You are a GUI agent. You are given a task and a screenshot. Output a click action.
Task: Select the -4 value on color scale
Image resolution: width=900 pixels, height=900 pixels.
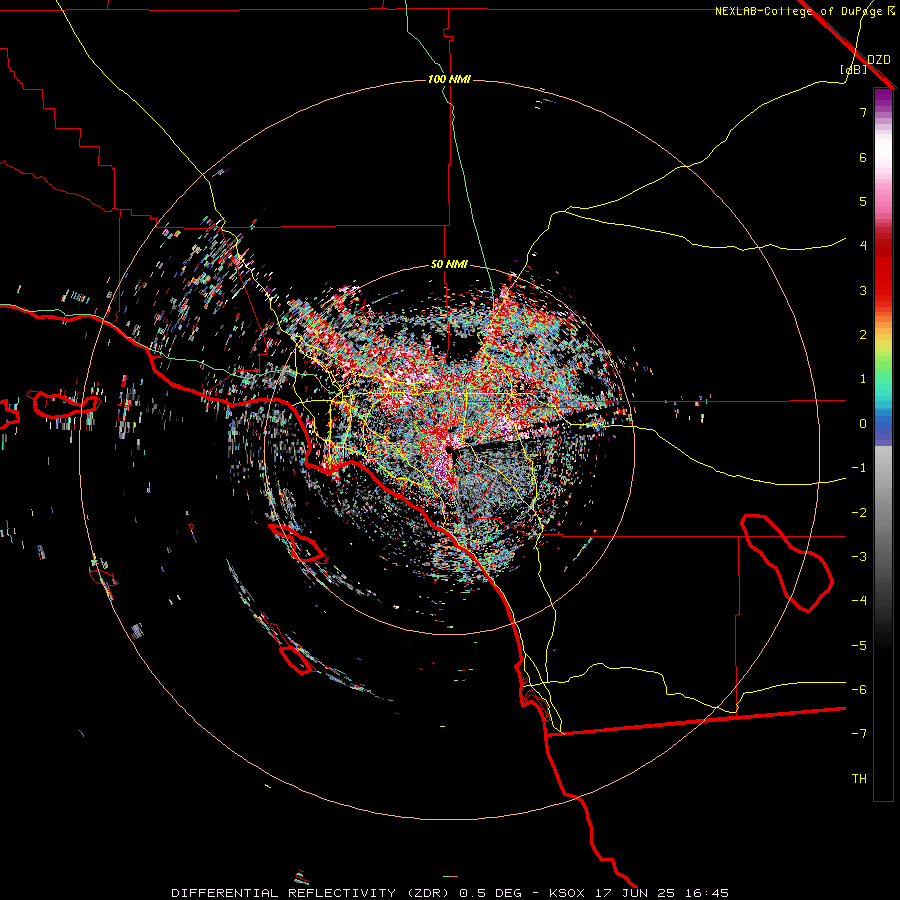tap(859, 600)
